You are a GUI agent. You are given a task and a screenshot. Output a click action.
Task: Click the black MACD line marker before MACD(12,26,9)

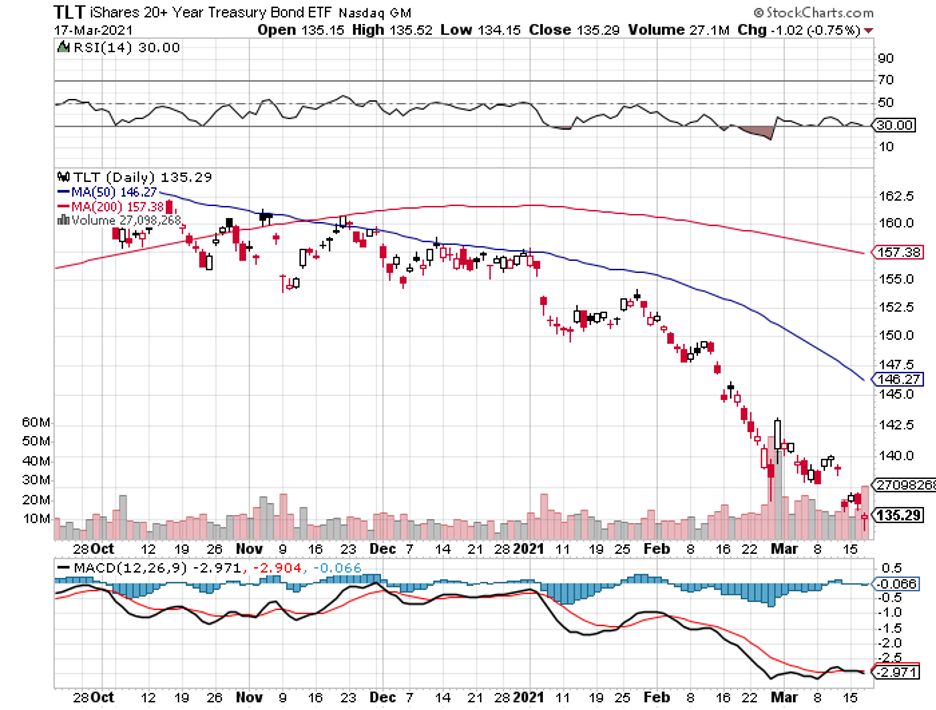point(63,568)
